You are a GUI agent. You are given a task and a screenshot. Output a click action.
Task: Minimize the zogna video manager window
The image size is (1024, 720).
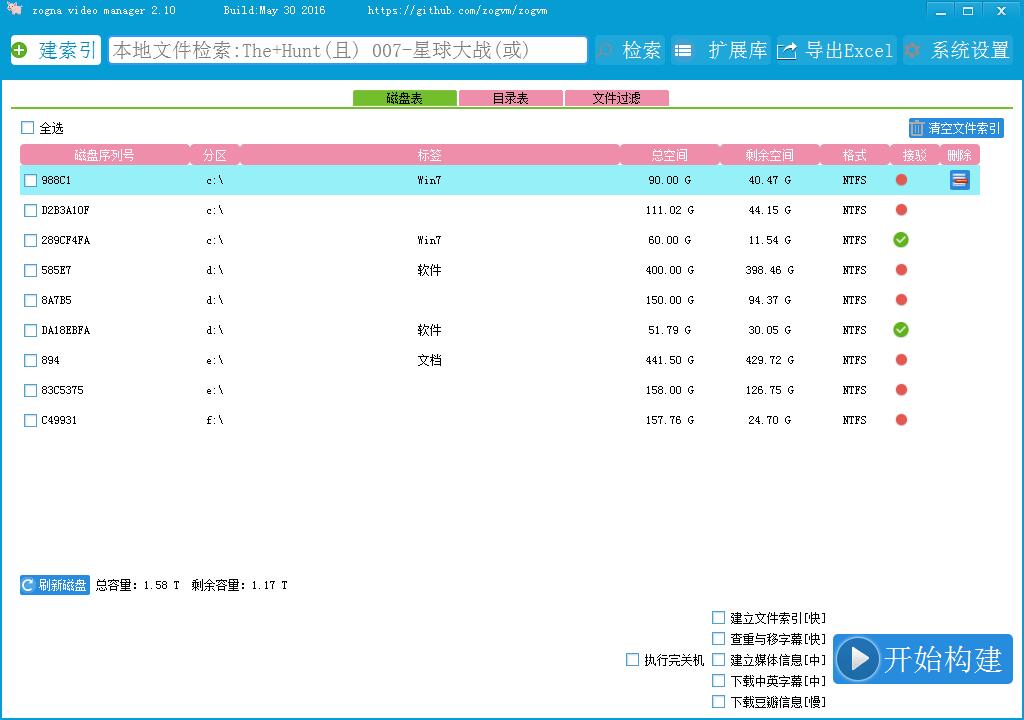tap(940, 11)
